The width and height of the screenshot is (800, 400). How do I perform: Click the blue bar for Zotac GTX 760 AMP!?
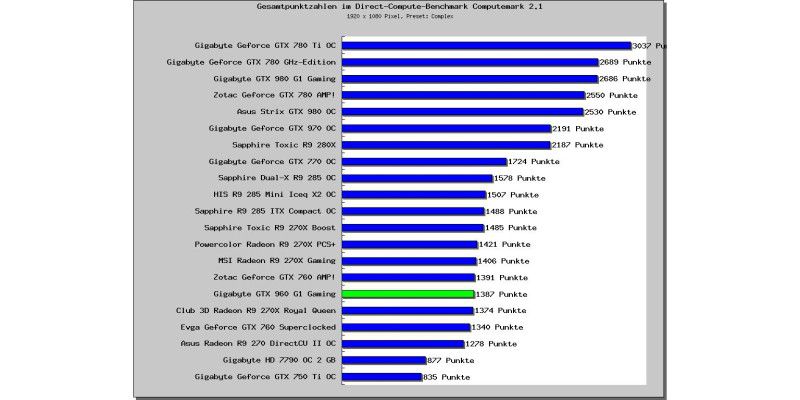coord(409,277)
